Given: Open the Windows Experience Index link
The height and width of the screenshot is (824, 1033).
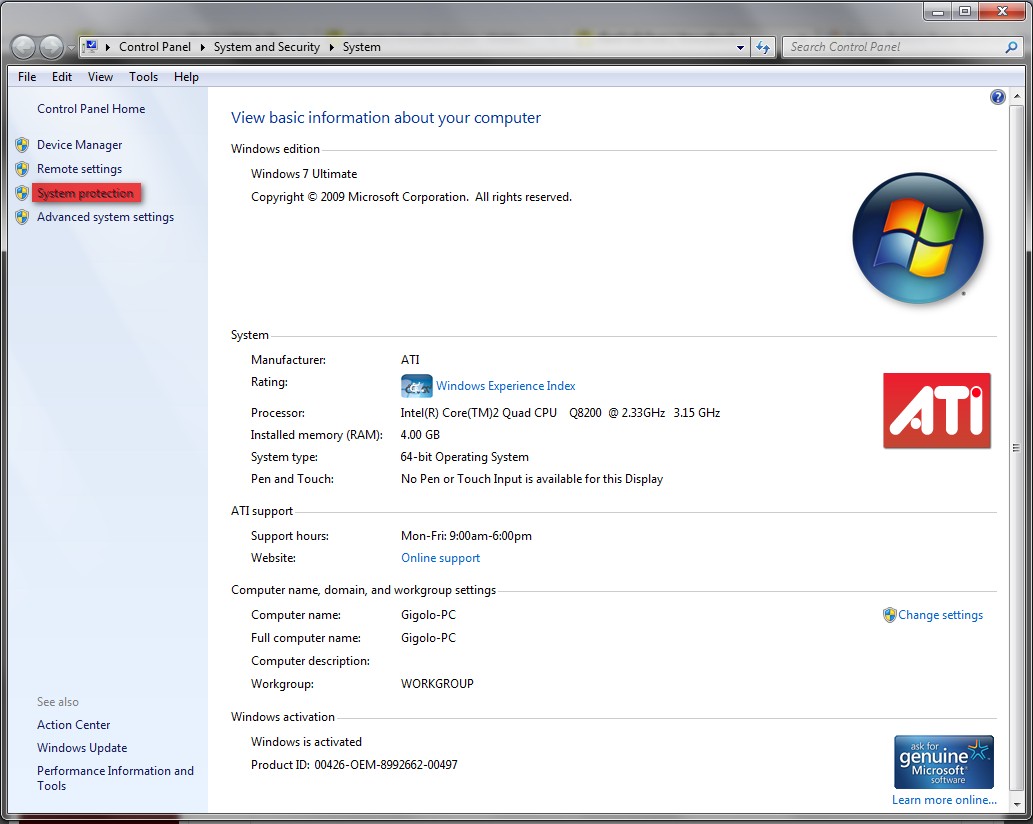Looking at the screenshot, I should [506, 386].
